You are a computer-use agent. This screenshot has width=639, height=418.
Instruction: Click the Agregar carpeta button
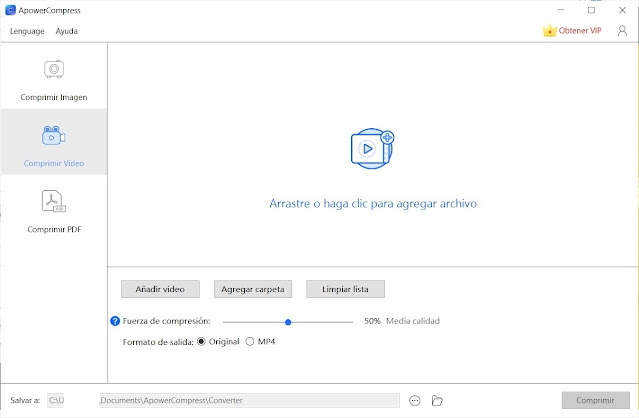253,289
